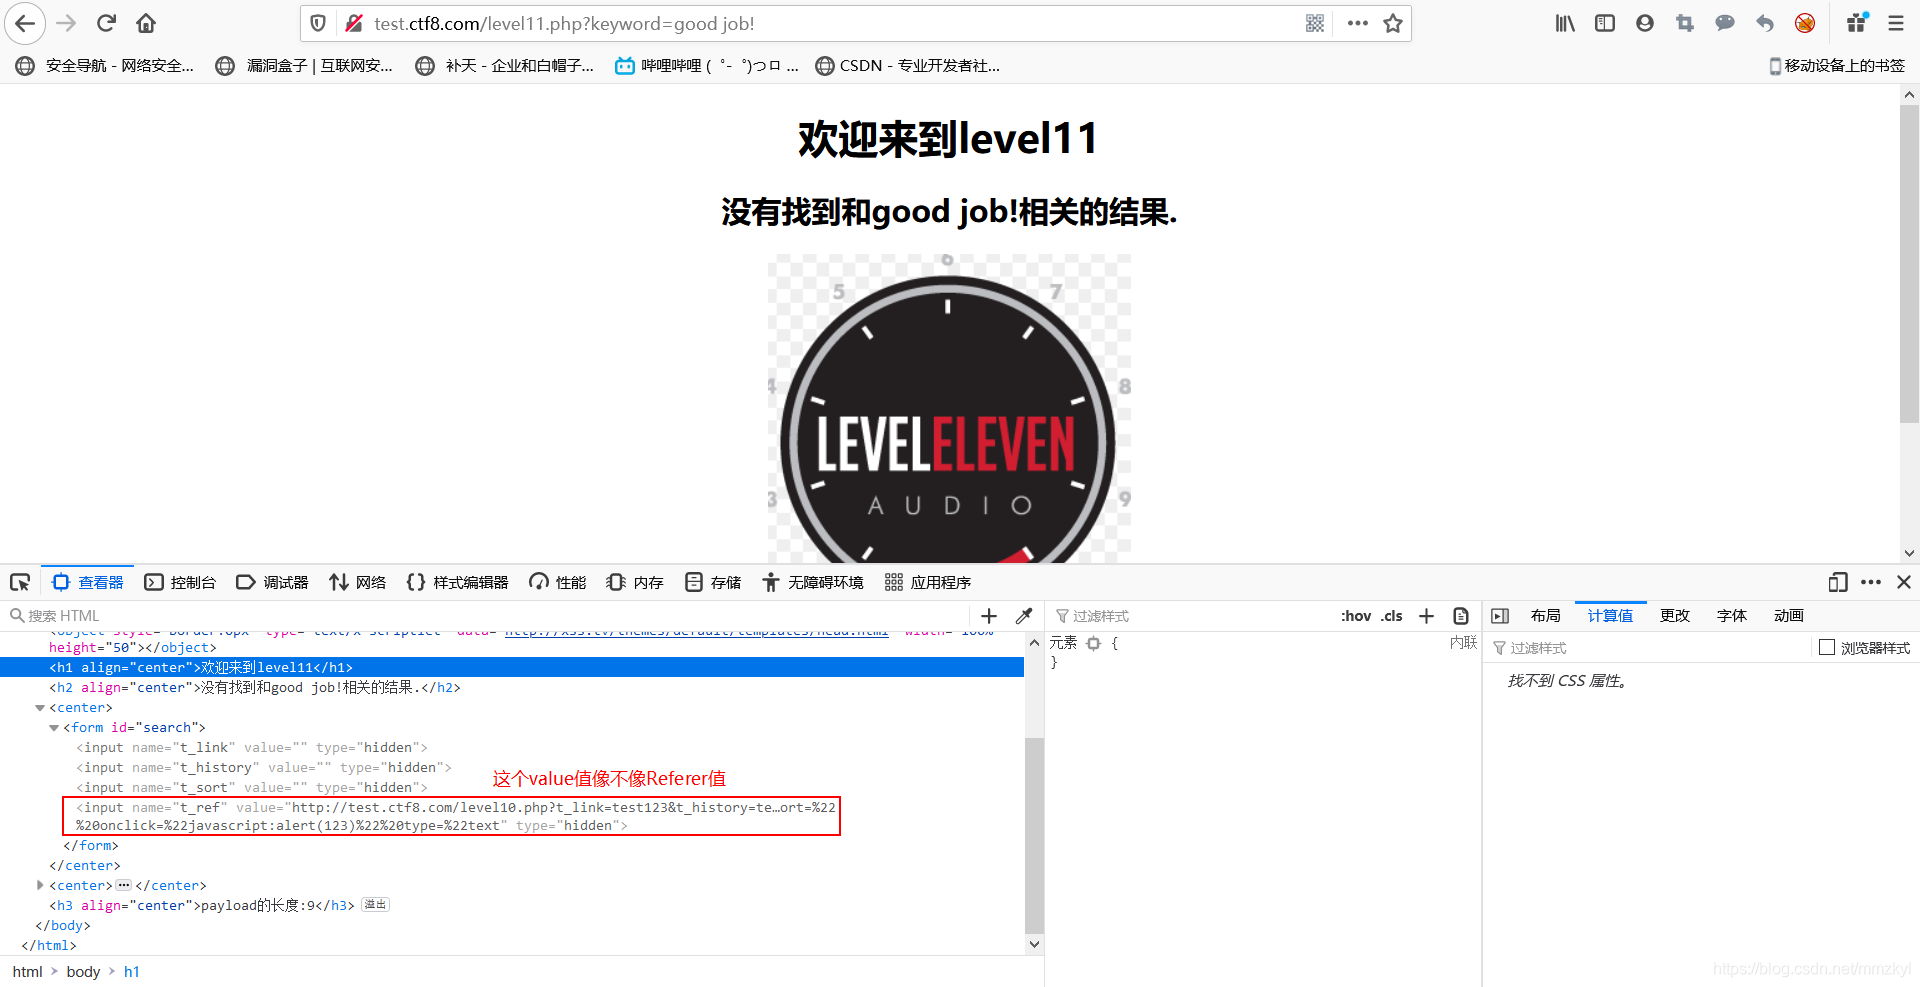Image resolution: width=1920 pixels, height=987 pixels.
Task: Open the 内存 memory tab
Action: coord(635,582)
